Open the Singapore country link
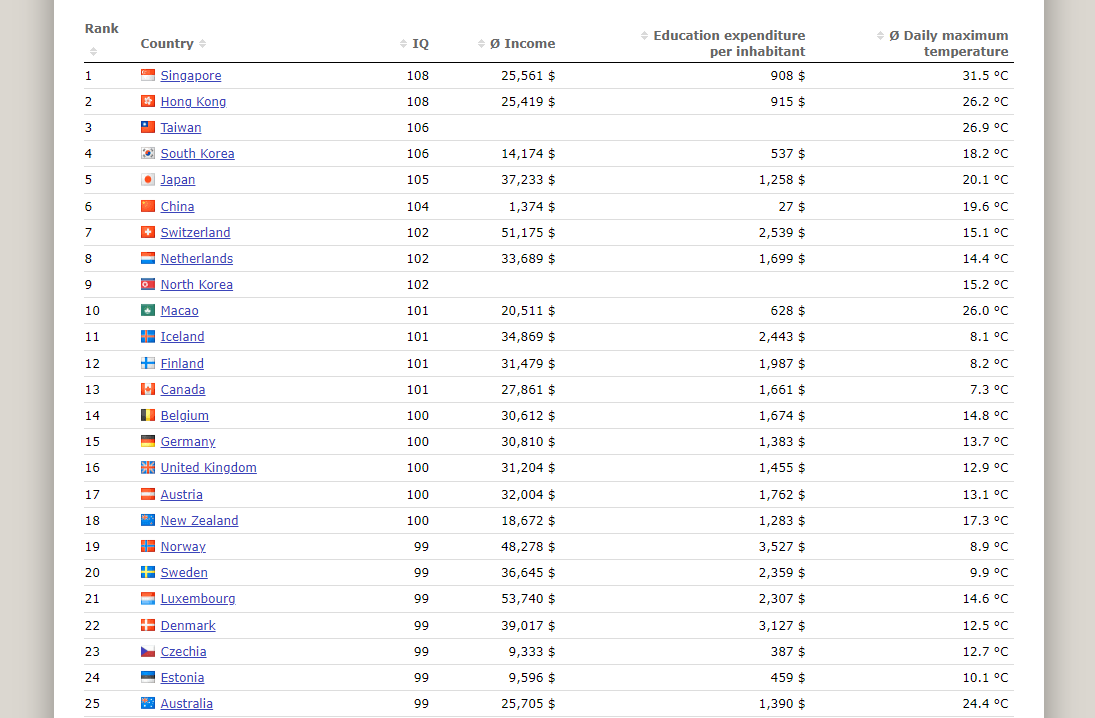Image resolution: width=1095 pixels, height=718 pixels. pos(191,75)
